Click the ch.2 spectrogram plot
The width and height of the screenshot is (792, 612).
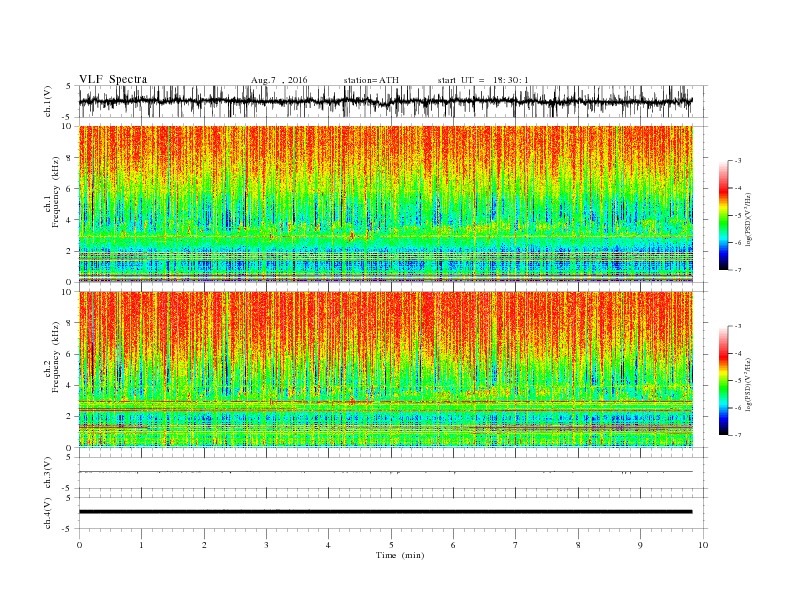[386, 369]
